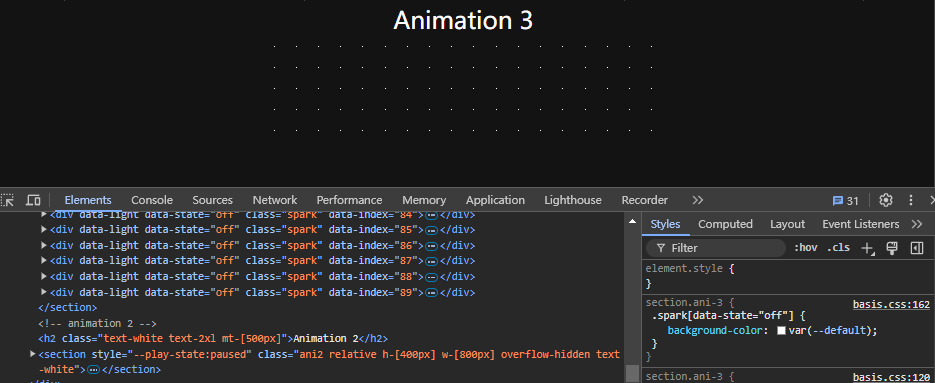Open the Network tab
The height and width of the screenshot is (383, 935).
pos(275,200)
